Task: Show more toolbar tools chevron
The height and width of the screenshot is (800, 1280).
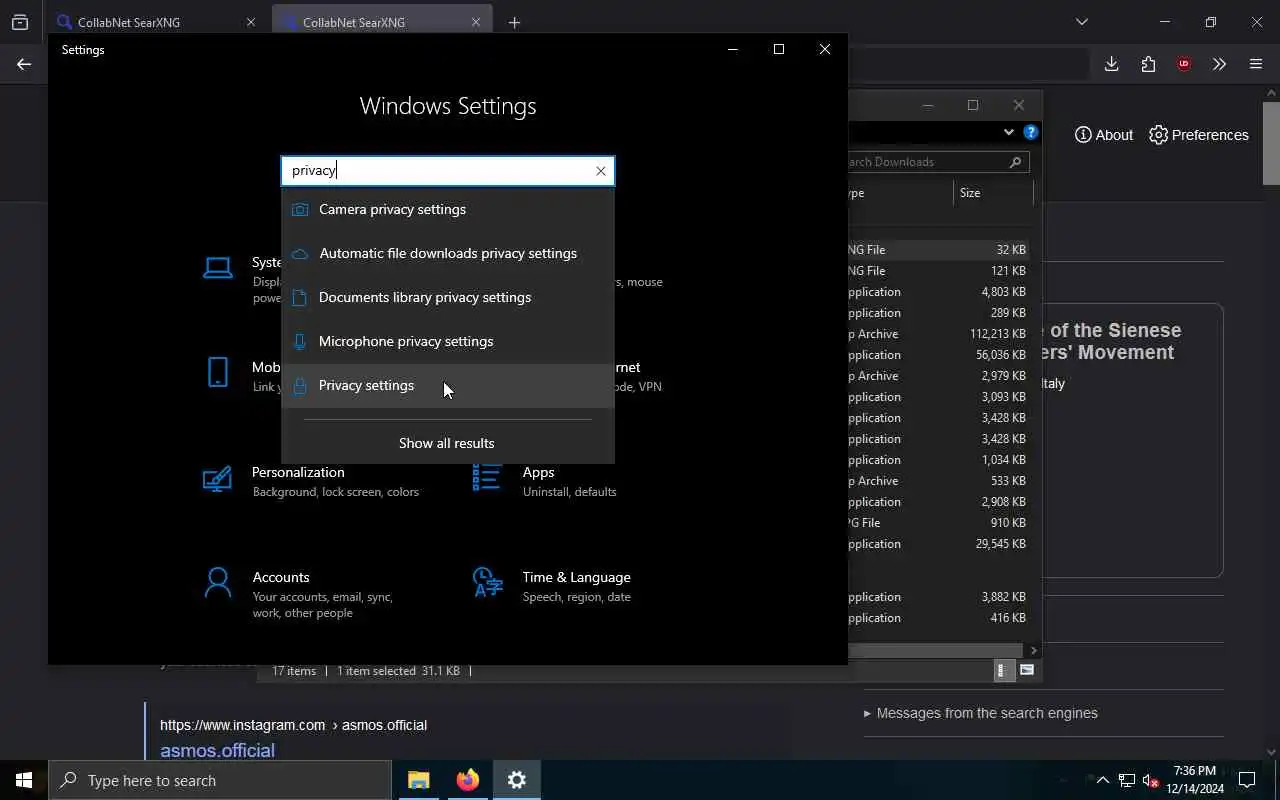Action: 1219,64
